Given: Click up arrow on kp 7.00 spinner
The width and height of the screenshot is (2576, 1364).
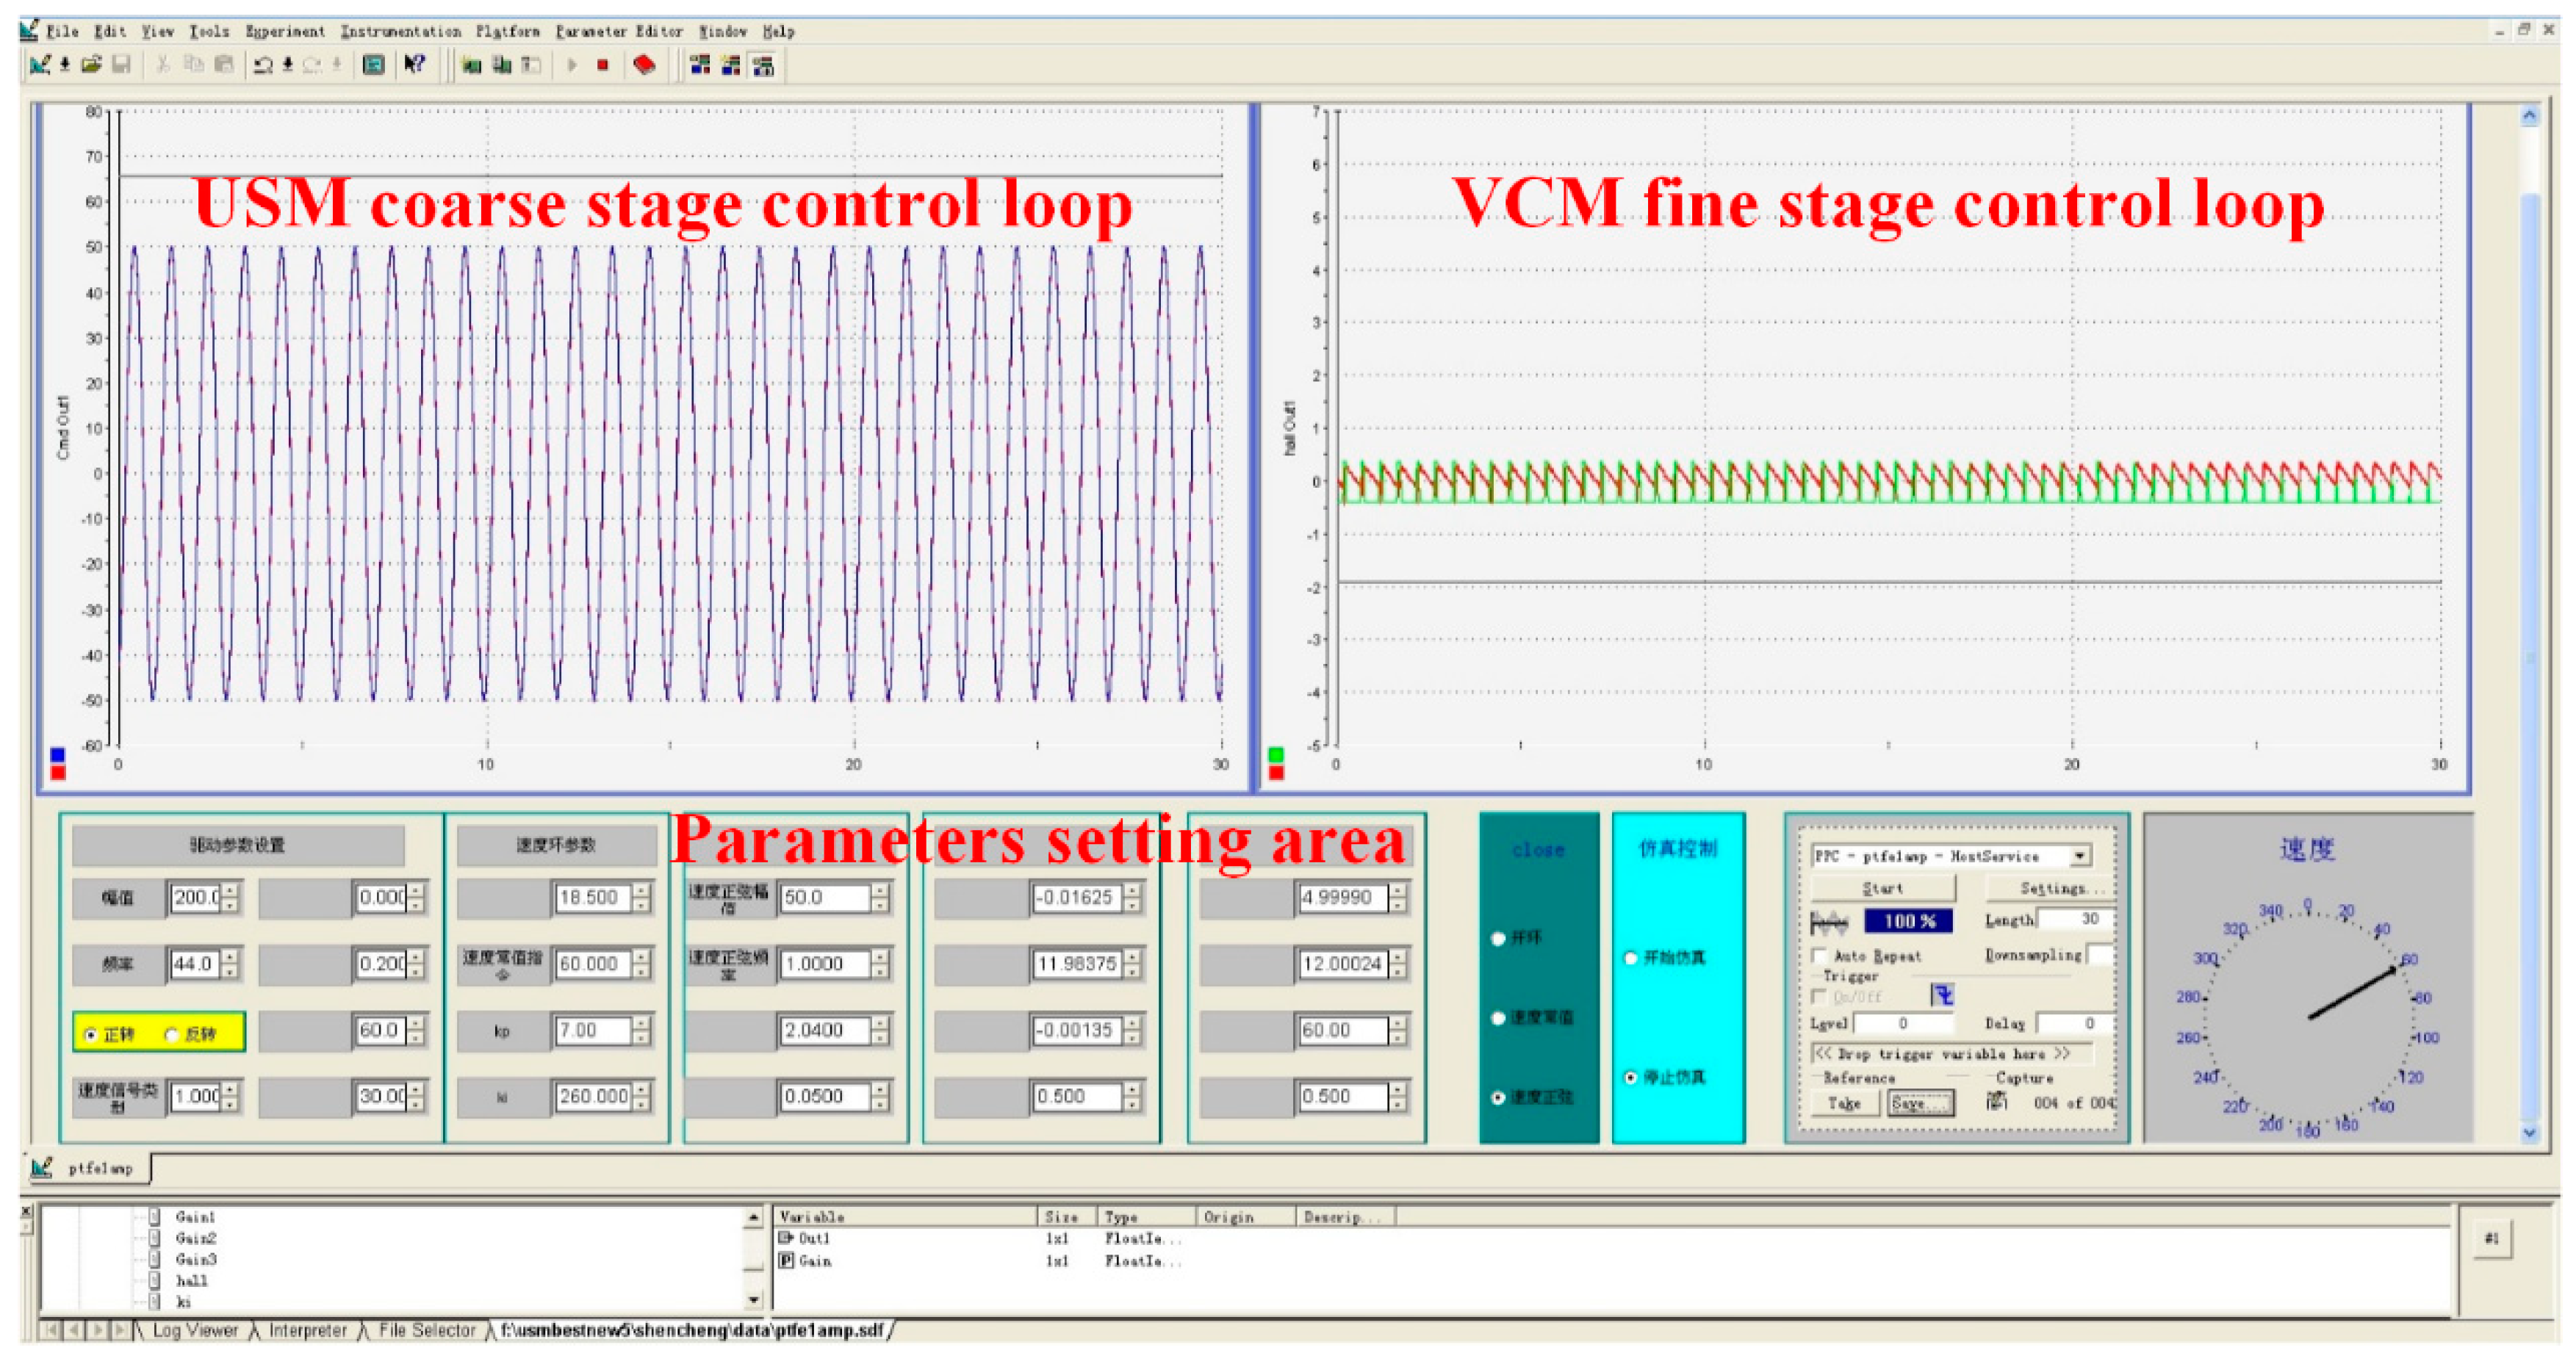Looking at the screenshot, I should 642,1023.
